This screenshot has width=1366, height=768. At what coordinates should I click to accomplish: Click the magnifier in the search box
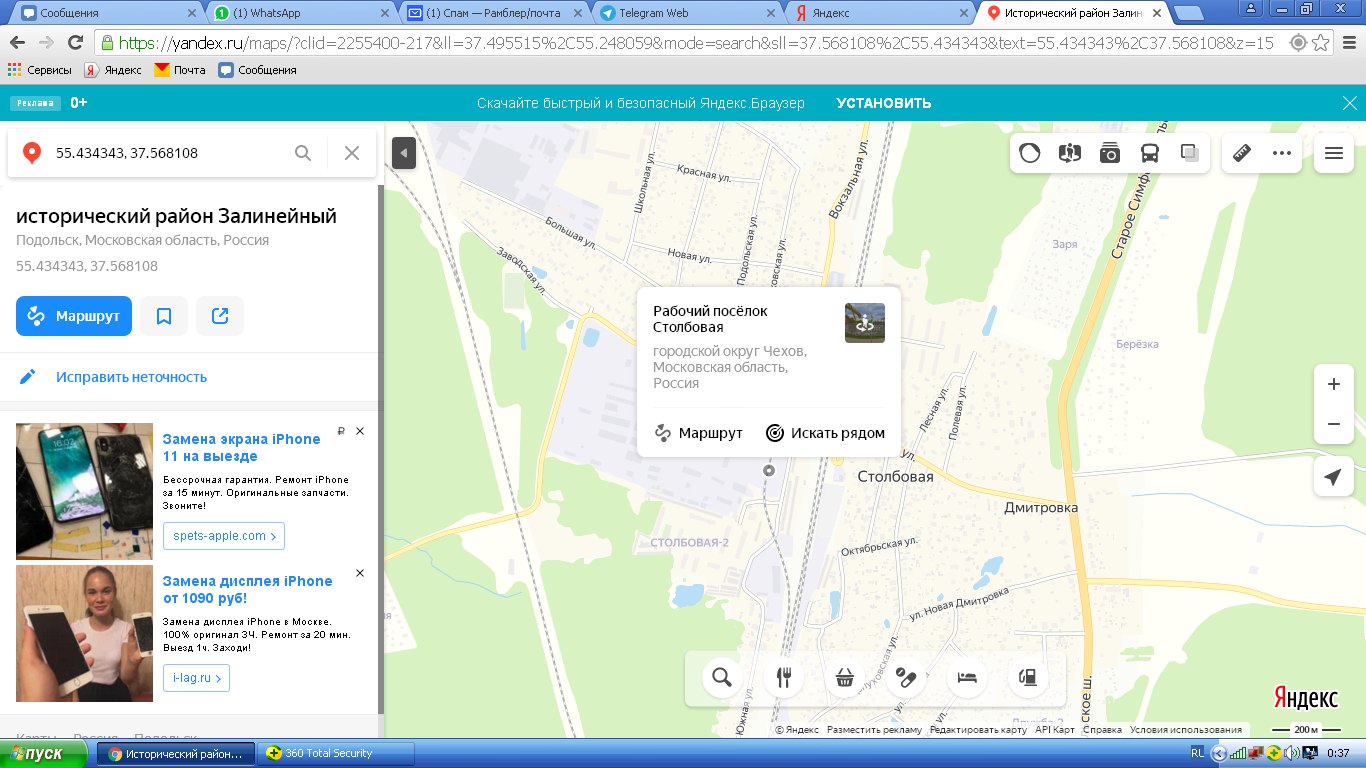click(x=303, y=153)
